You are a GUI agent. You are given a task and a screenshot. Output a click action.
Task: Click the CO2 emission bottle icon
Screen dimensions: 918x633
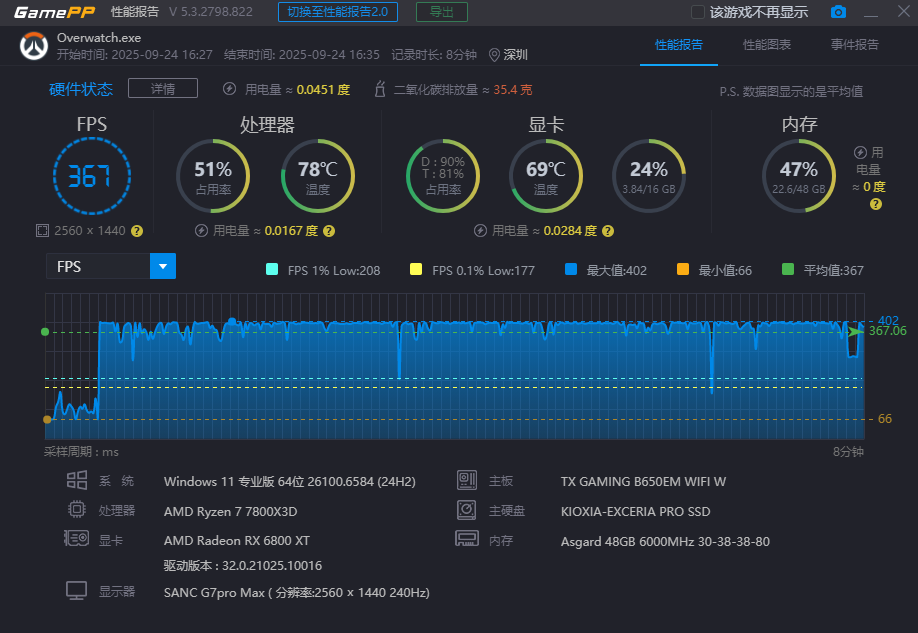click(x=380, y=90)
